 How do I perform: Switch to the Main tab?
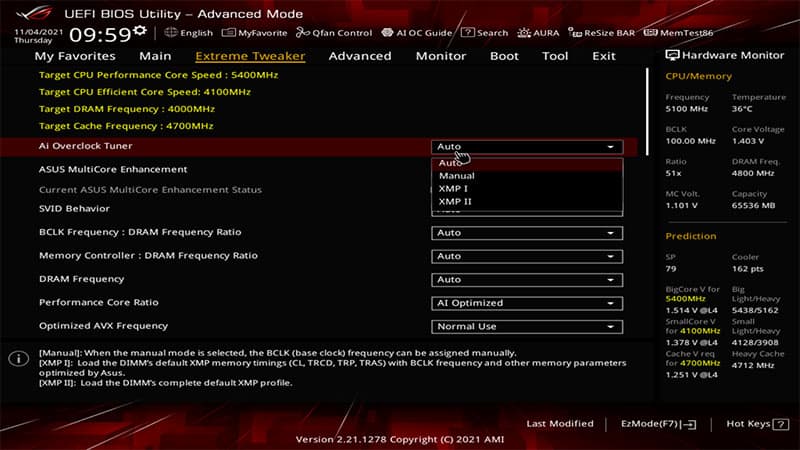click(155, 56)
